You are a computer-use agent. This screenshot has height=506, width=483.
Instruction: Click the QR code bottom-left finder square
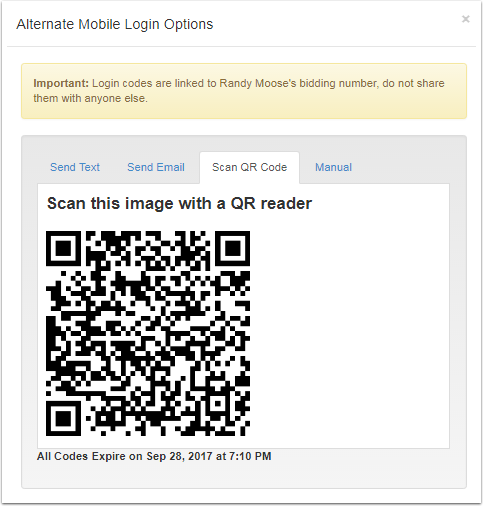63,418
